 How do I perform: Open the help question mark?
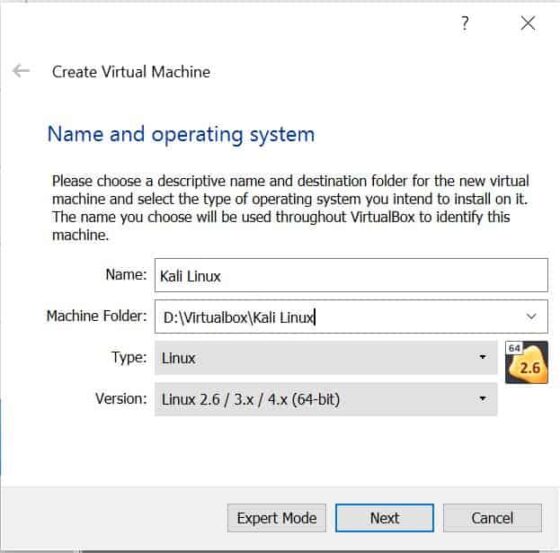pos(465,24)
